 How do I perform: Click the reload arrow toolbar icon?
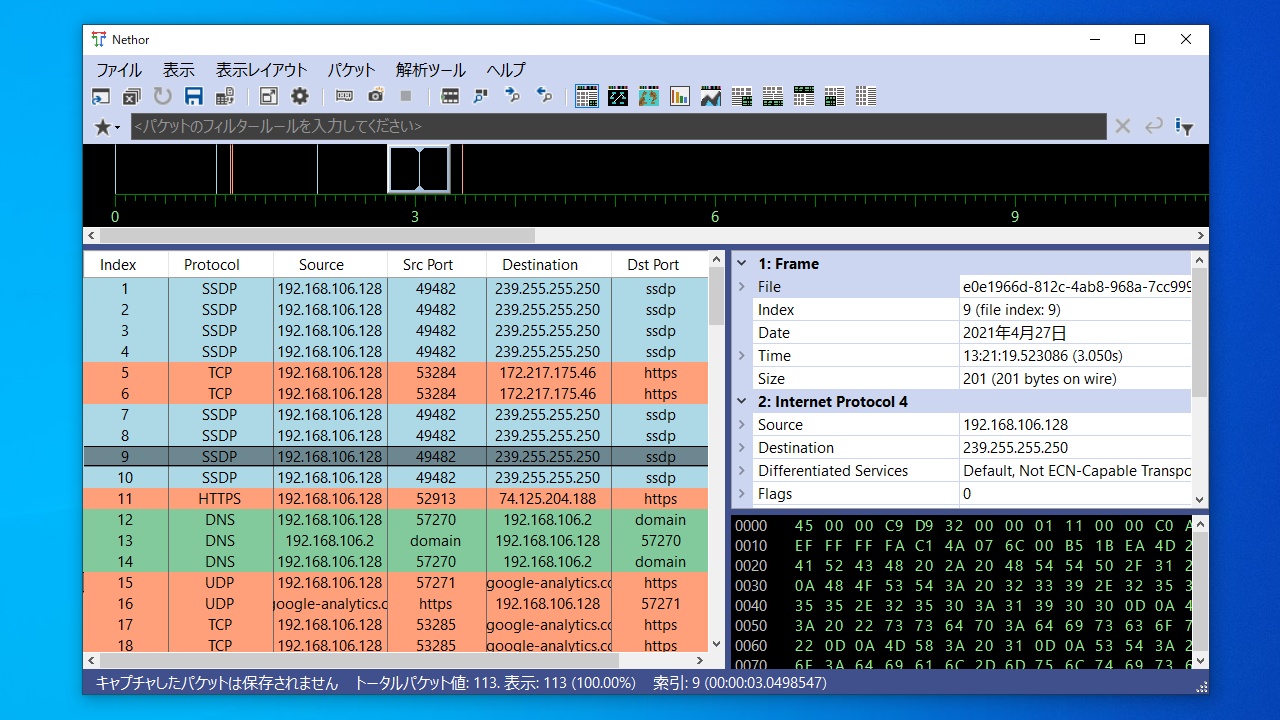tap(162, 96)
